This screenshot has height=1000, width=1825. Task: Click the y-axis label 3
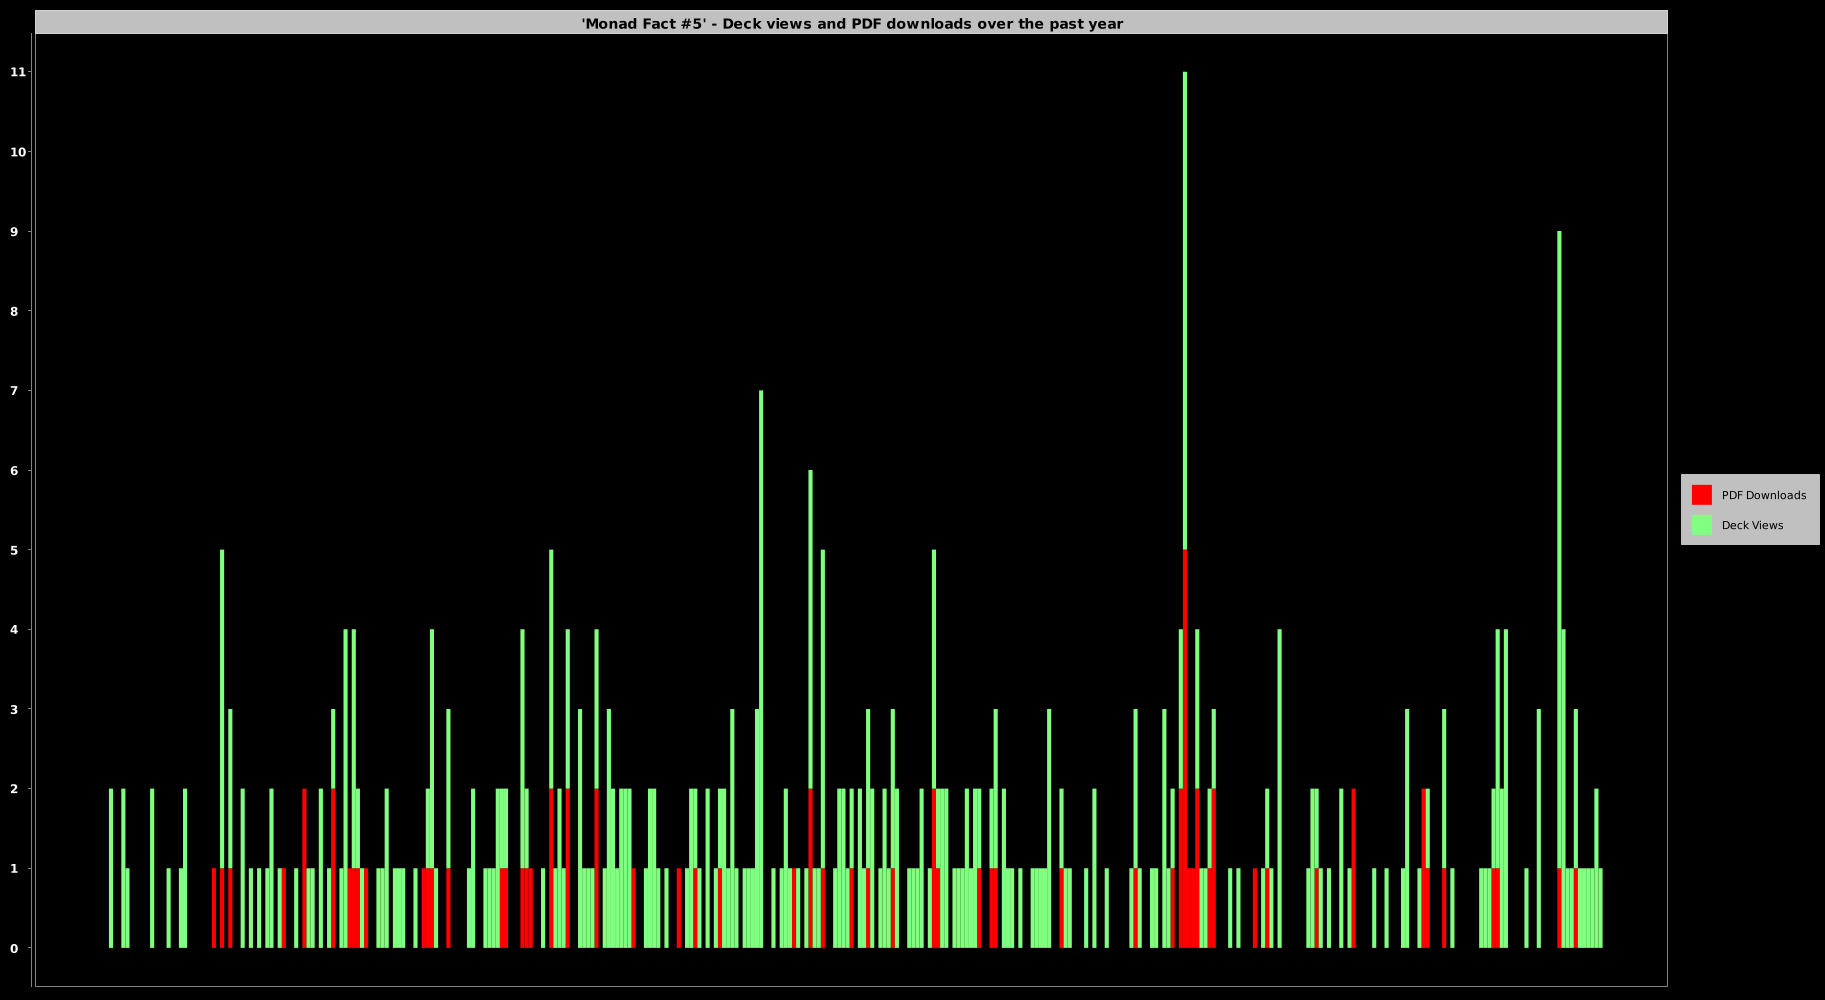tap(14, 709)
